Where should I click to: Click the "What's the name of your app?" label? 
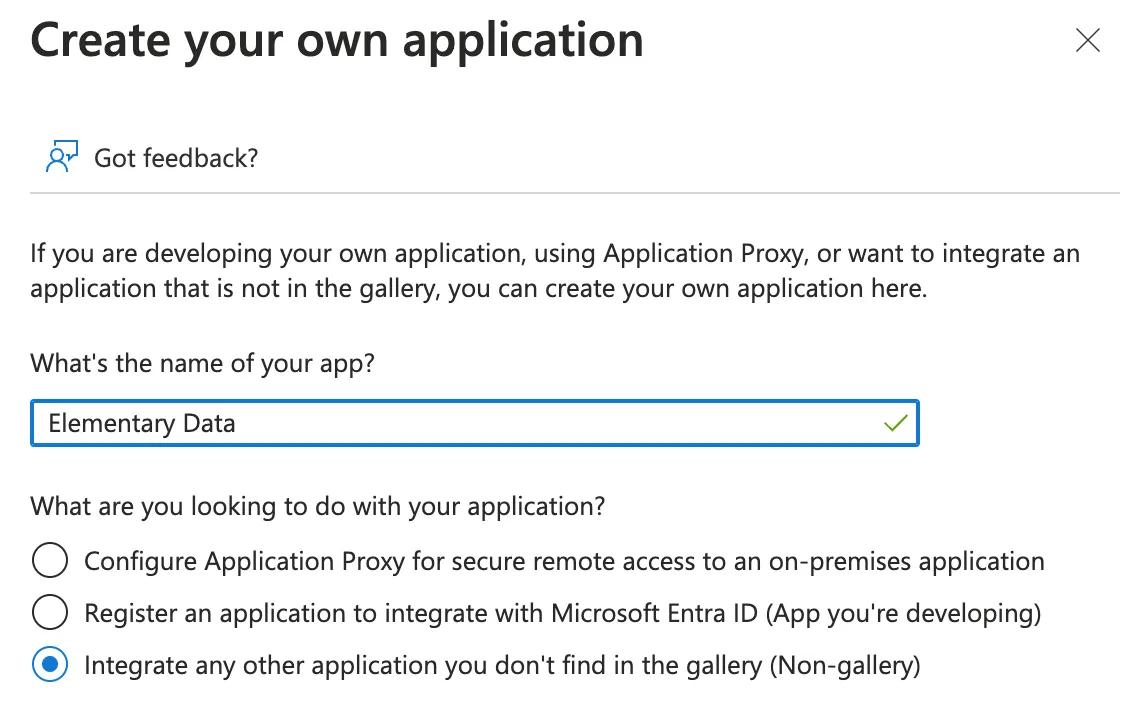click(202, 363)
